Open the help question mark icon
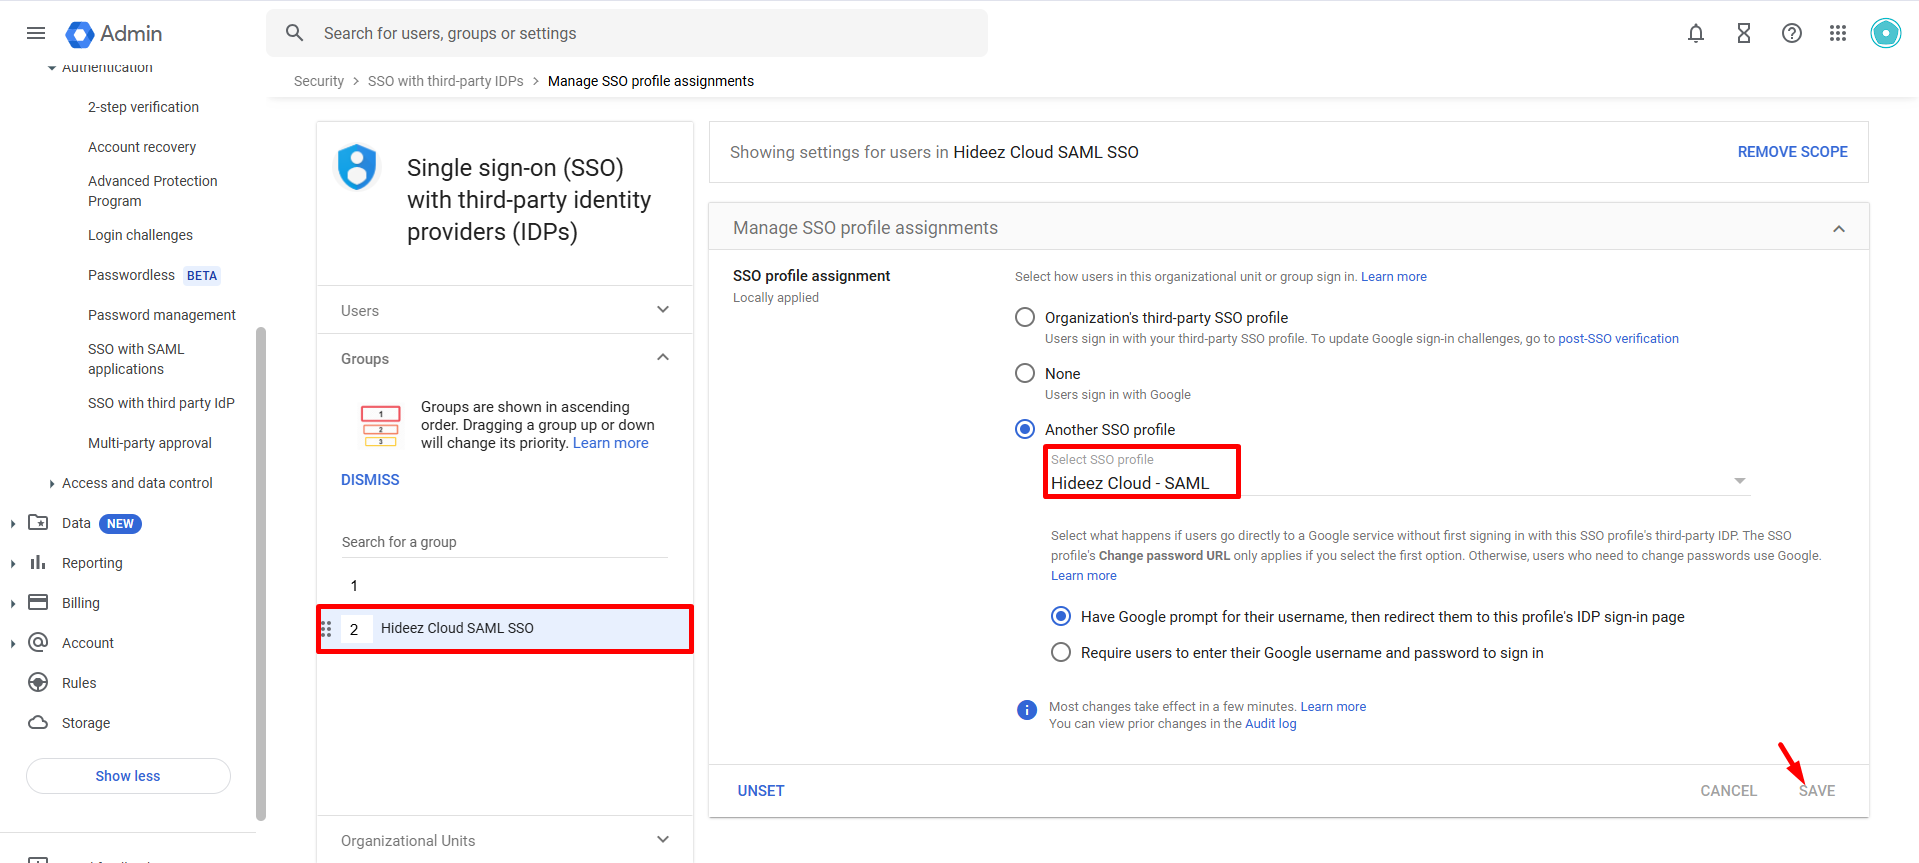The height and width of the screenshot is (863, 1919). point(1791,33)
